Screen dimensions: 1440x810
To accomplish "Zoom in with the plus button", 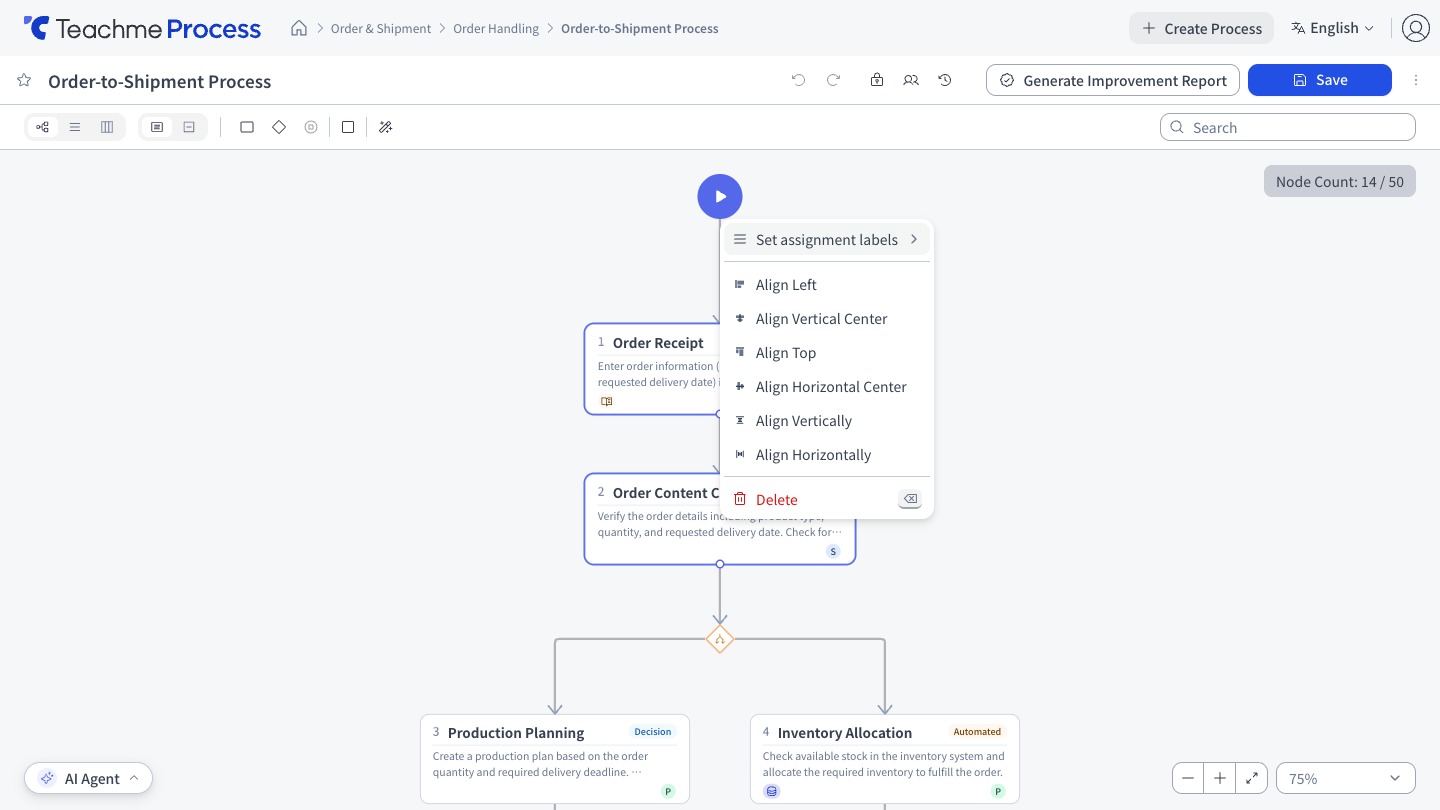I will 1220,778.
